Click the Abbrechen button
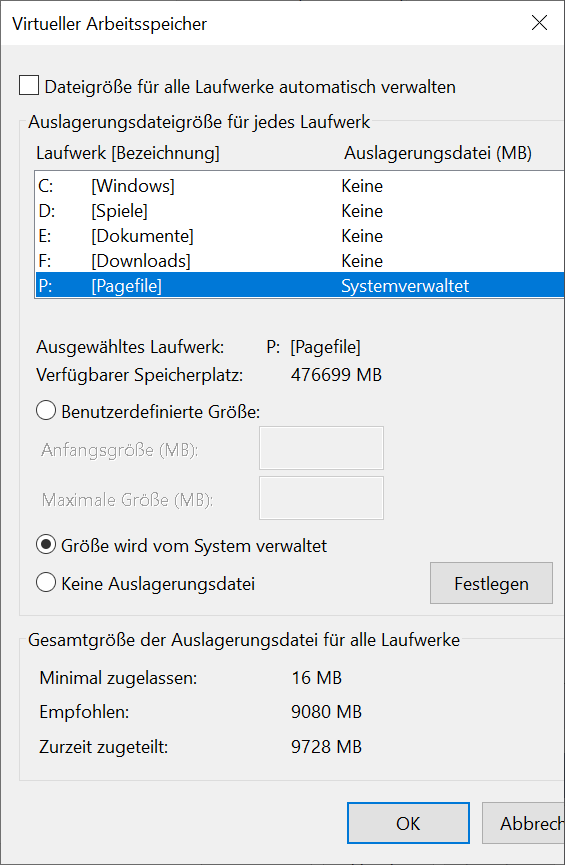This screenshot has width=565, height=865. pos(524,823)
